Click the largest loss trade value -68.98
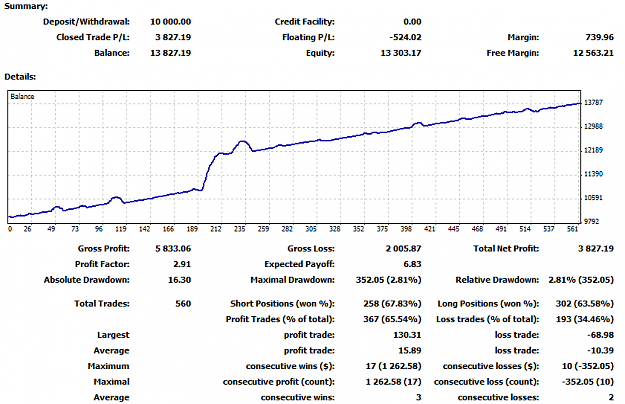The image size is (625, 404). (x=601, y=335)
